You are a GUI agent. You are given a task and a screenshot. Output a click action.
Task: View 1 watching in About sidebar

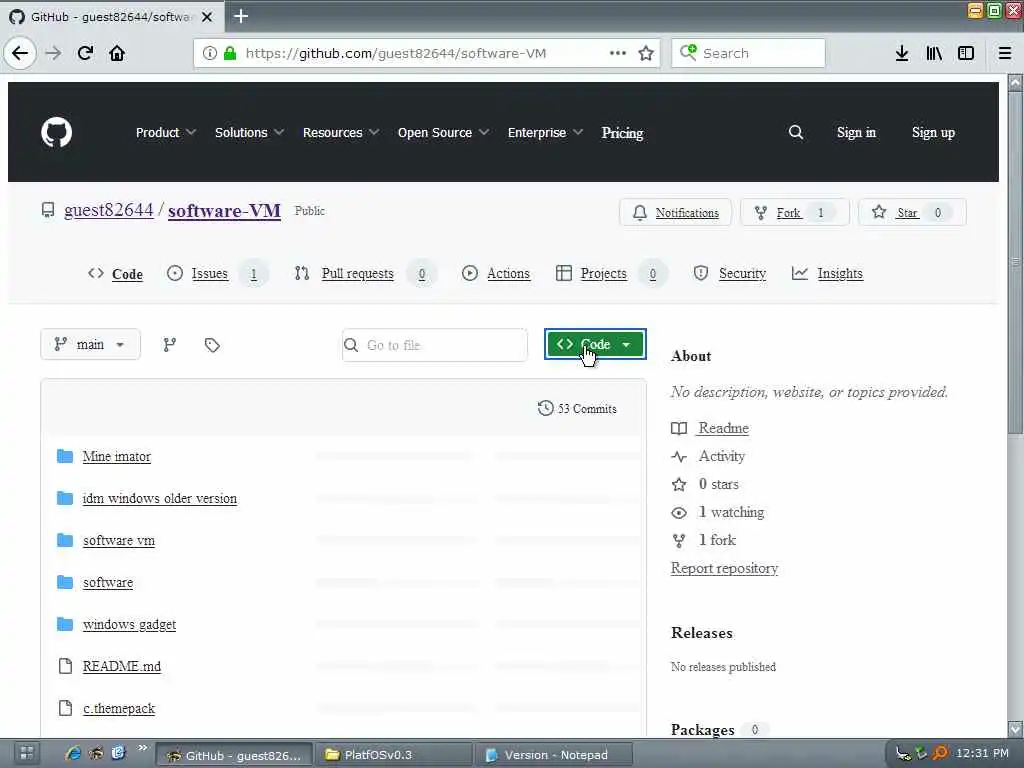[x=731, y=513]
